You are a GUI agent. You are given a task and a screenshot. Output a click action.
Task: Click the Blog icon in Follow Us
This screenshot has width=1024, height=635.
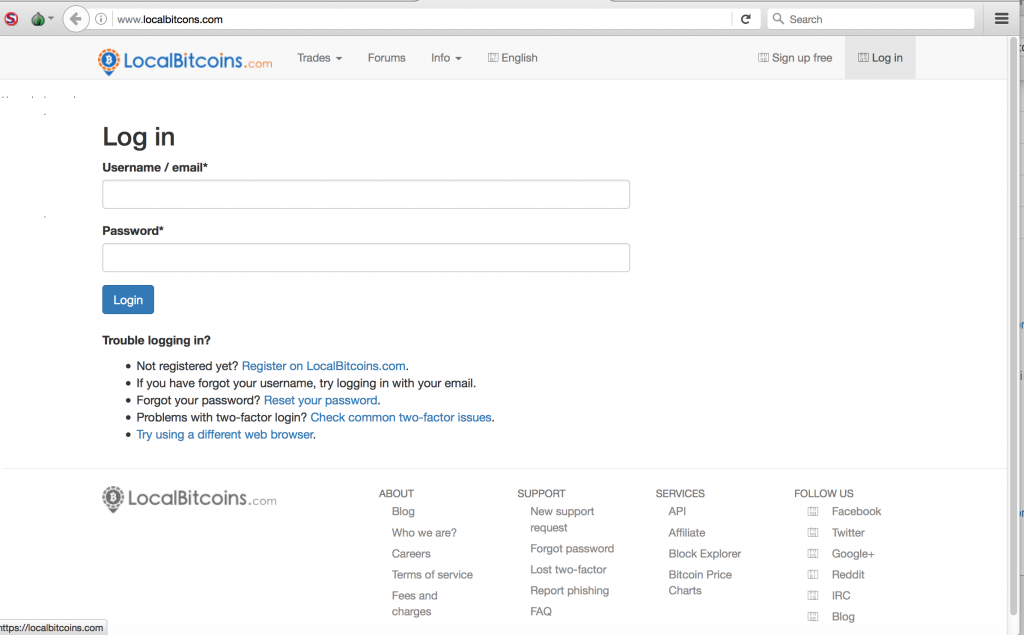click(x=812, y=616)
